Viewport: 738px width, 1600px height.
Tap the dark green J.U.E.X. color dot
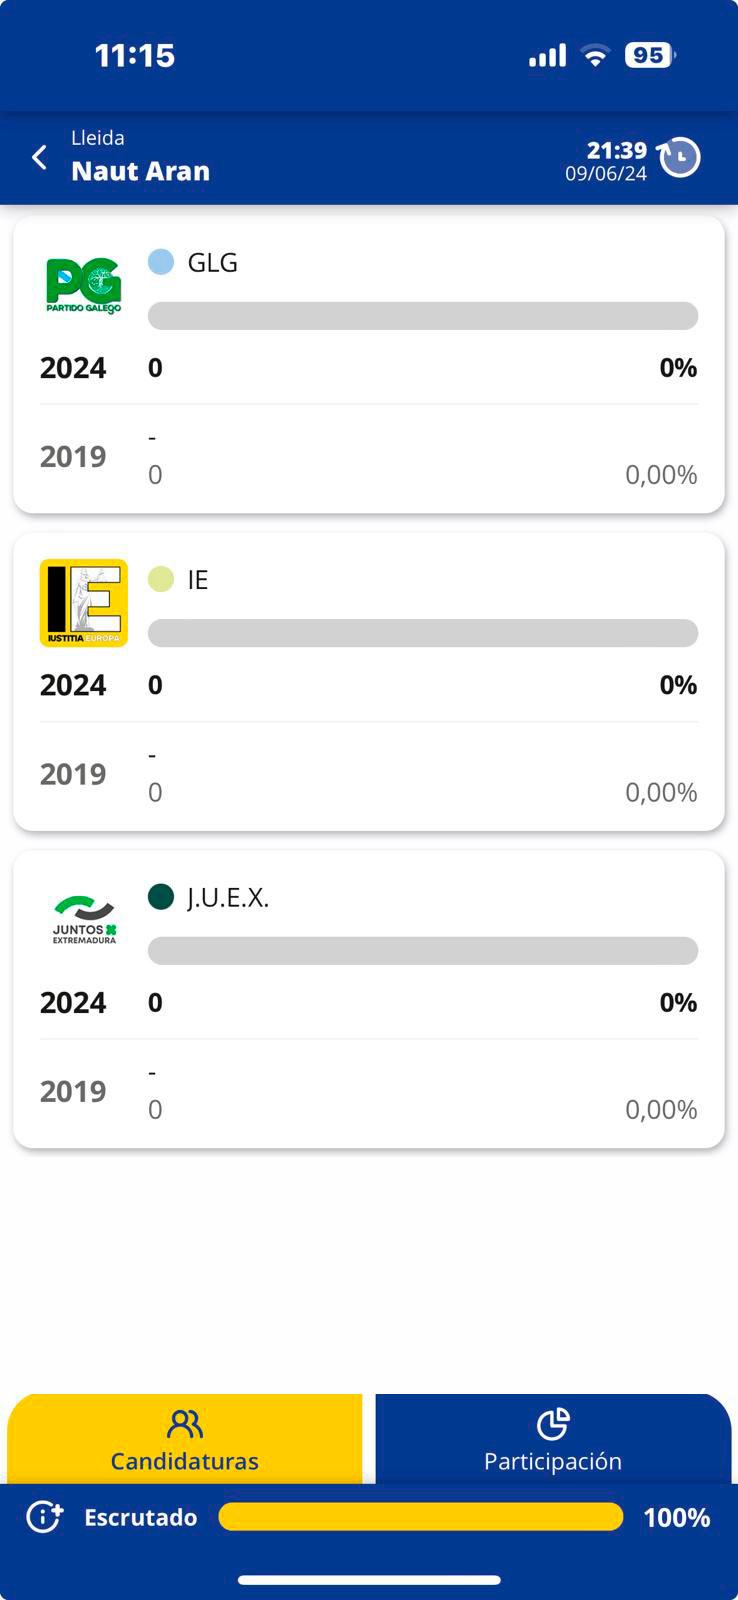point(161,897)
